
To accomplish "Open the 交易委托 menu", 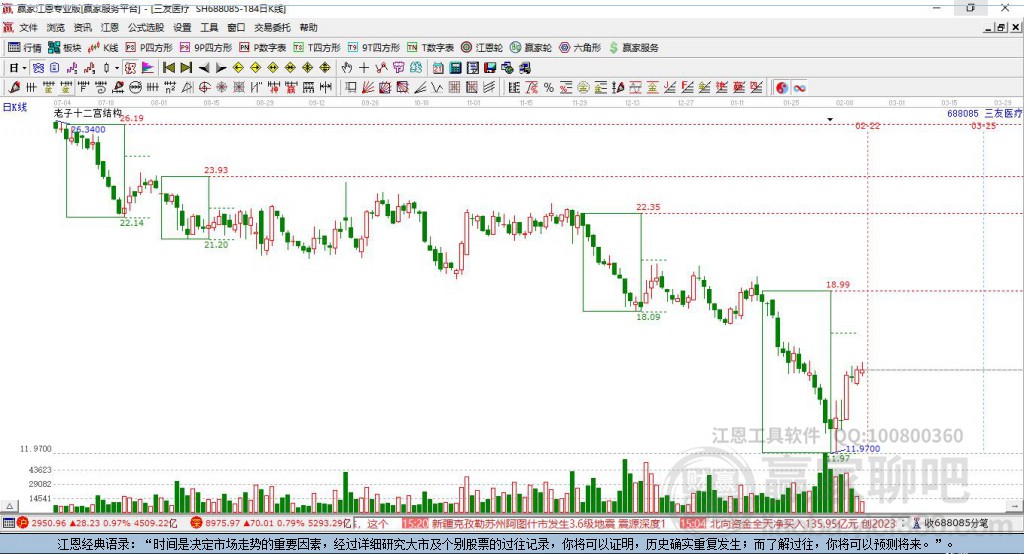I will click(x=272, y=27).
